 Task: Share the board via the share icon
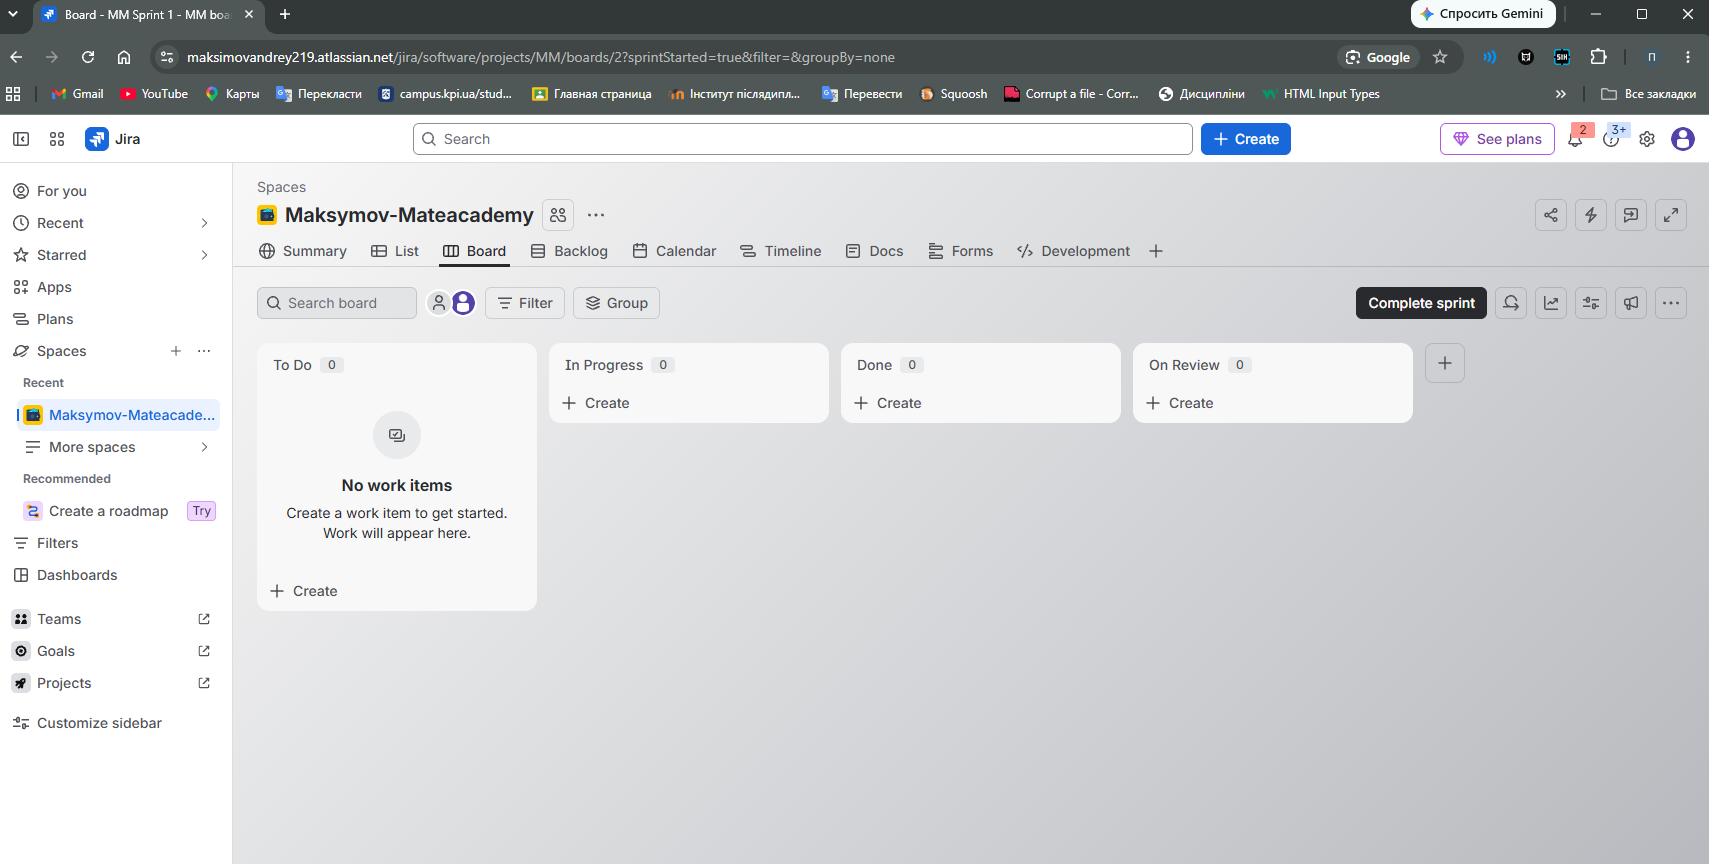(x=1551, y=215)
